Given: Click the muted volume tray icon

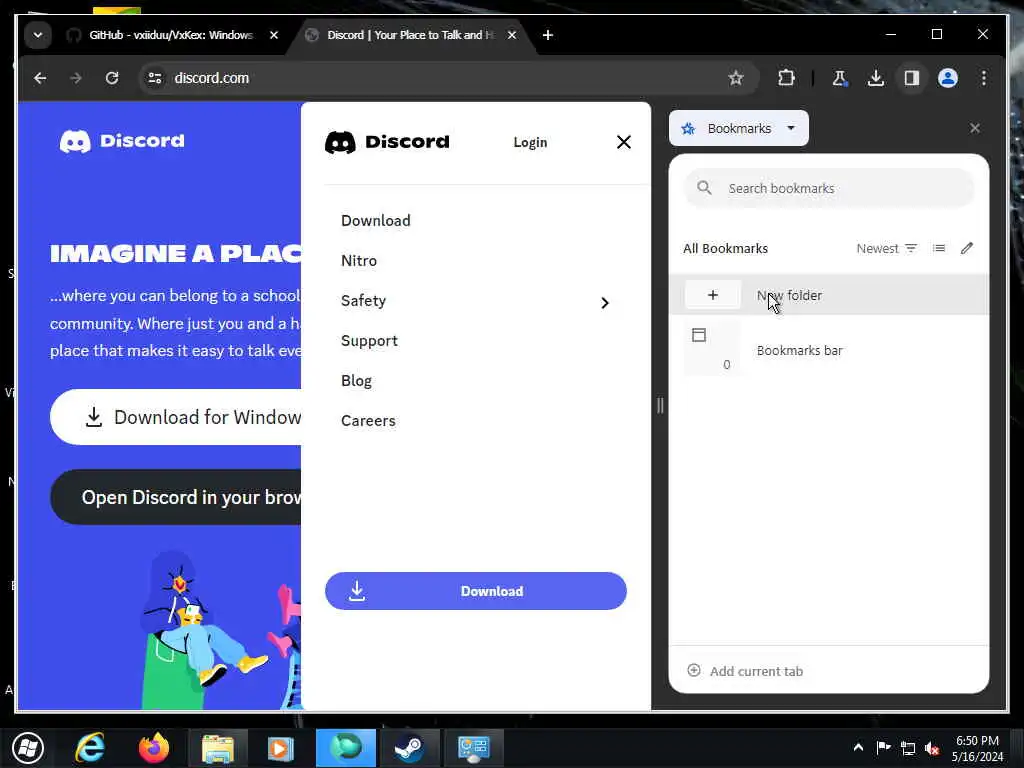Looking at the screenshot, I should 932,748.
